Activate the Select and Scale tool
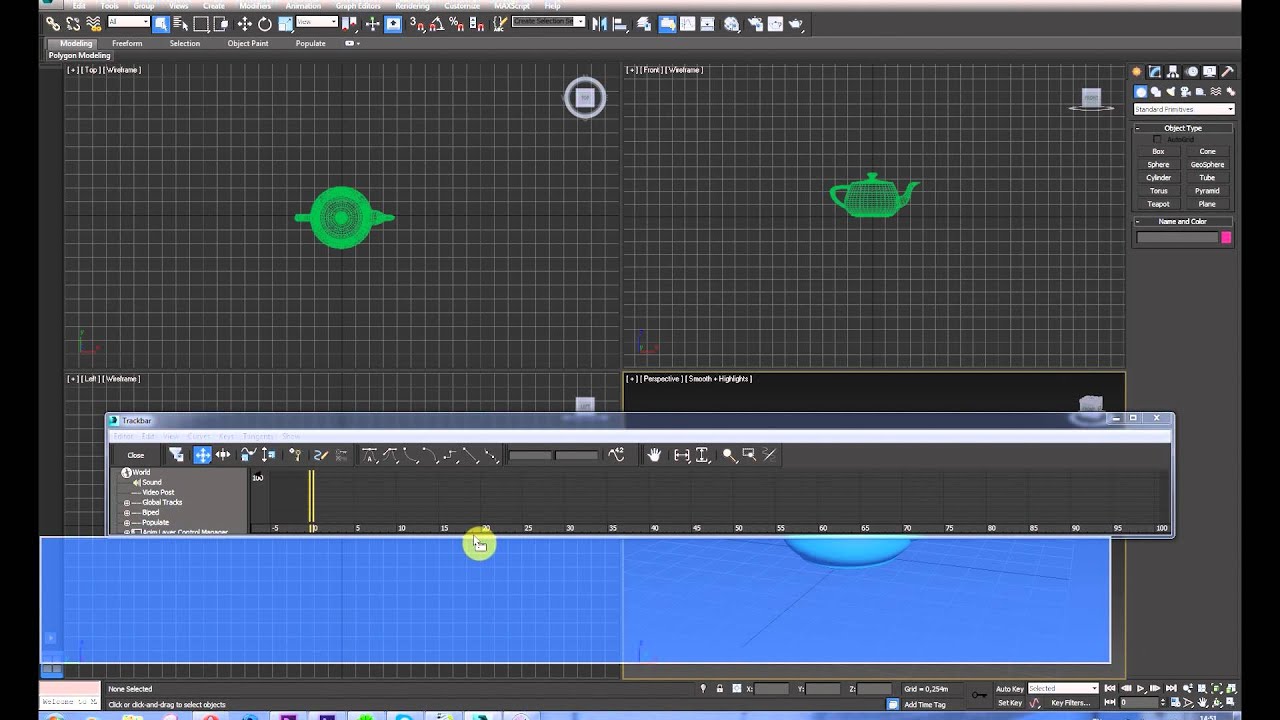 (286, 23)
